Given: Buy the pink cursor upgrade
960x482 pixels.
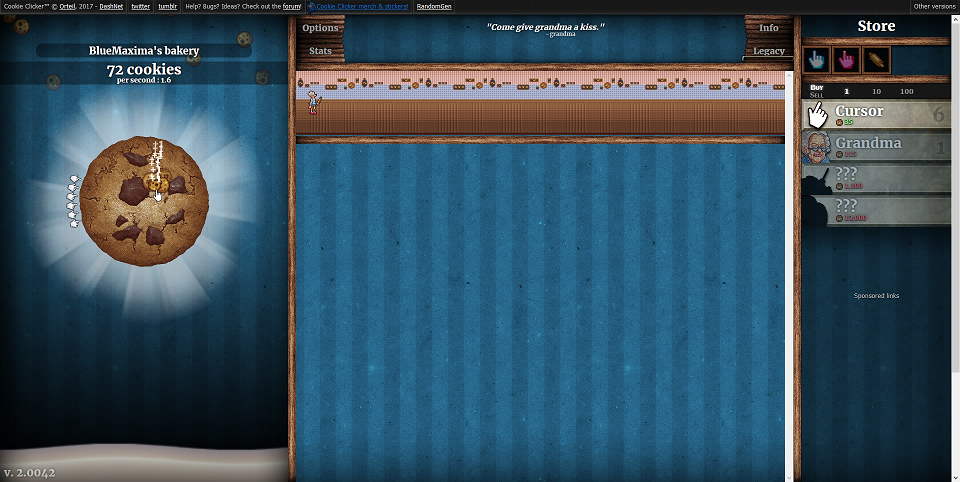Looking at the screenshot, I should tap(846, 60).
